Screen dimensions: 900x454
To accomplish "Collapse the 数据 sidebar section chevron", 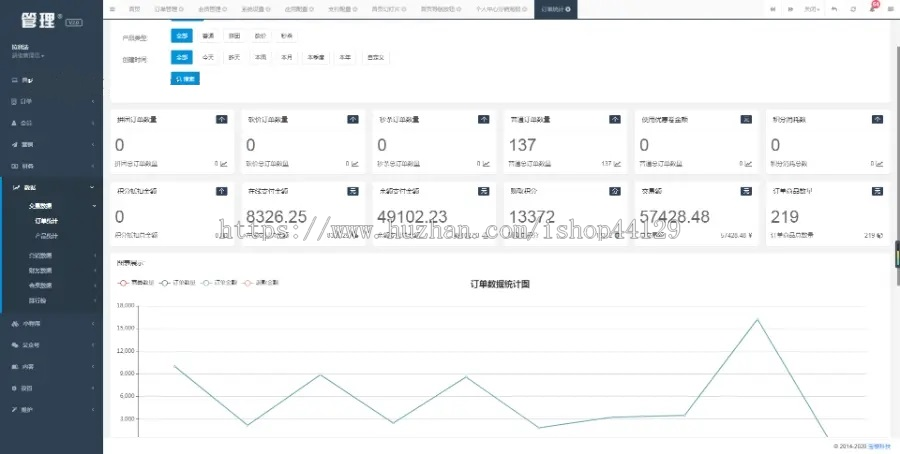I will tap(92, 188).
